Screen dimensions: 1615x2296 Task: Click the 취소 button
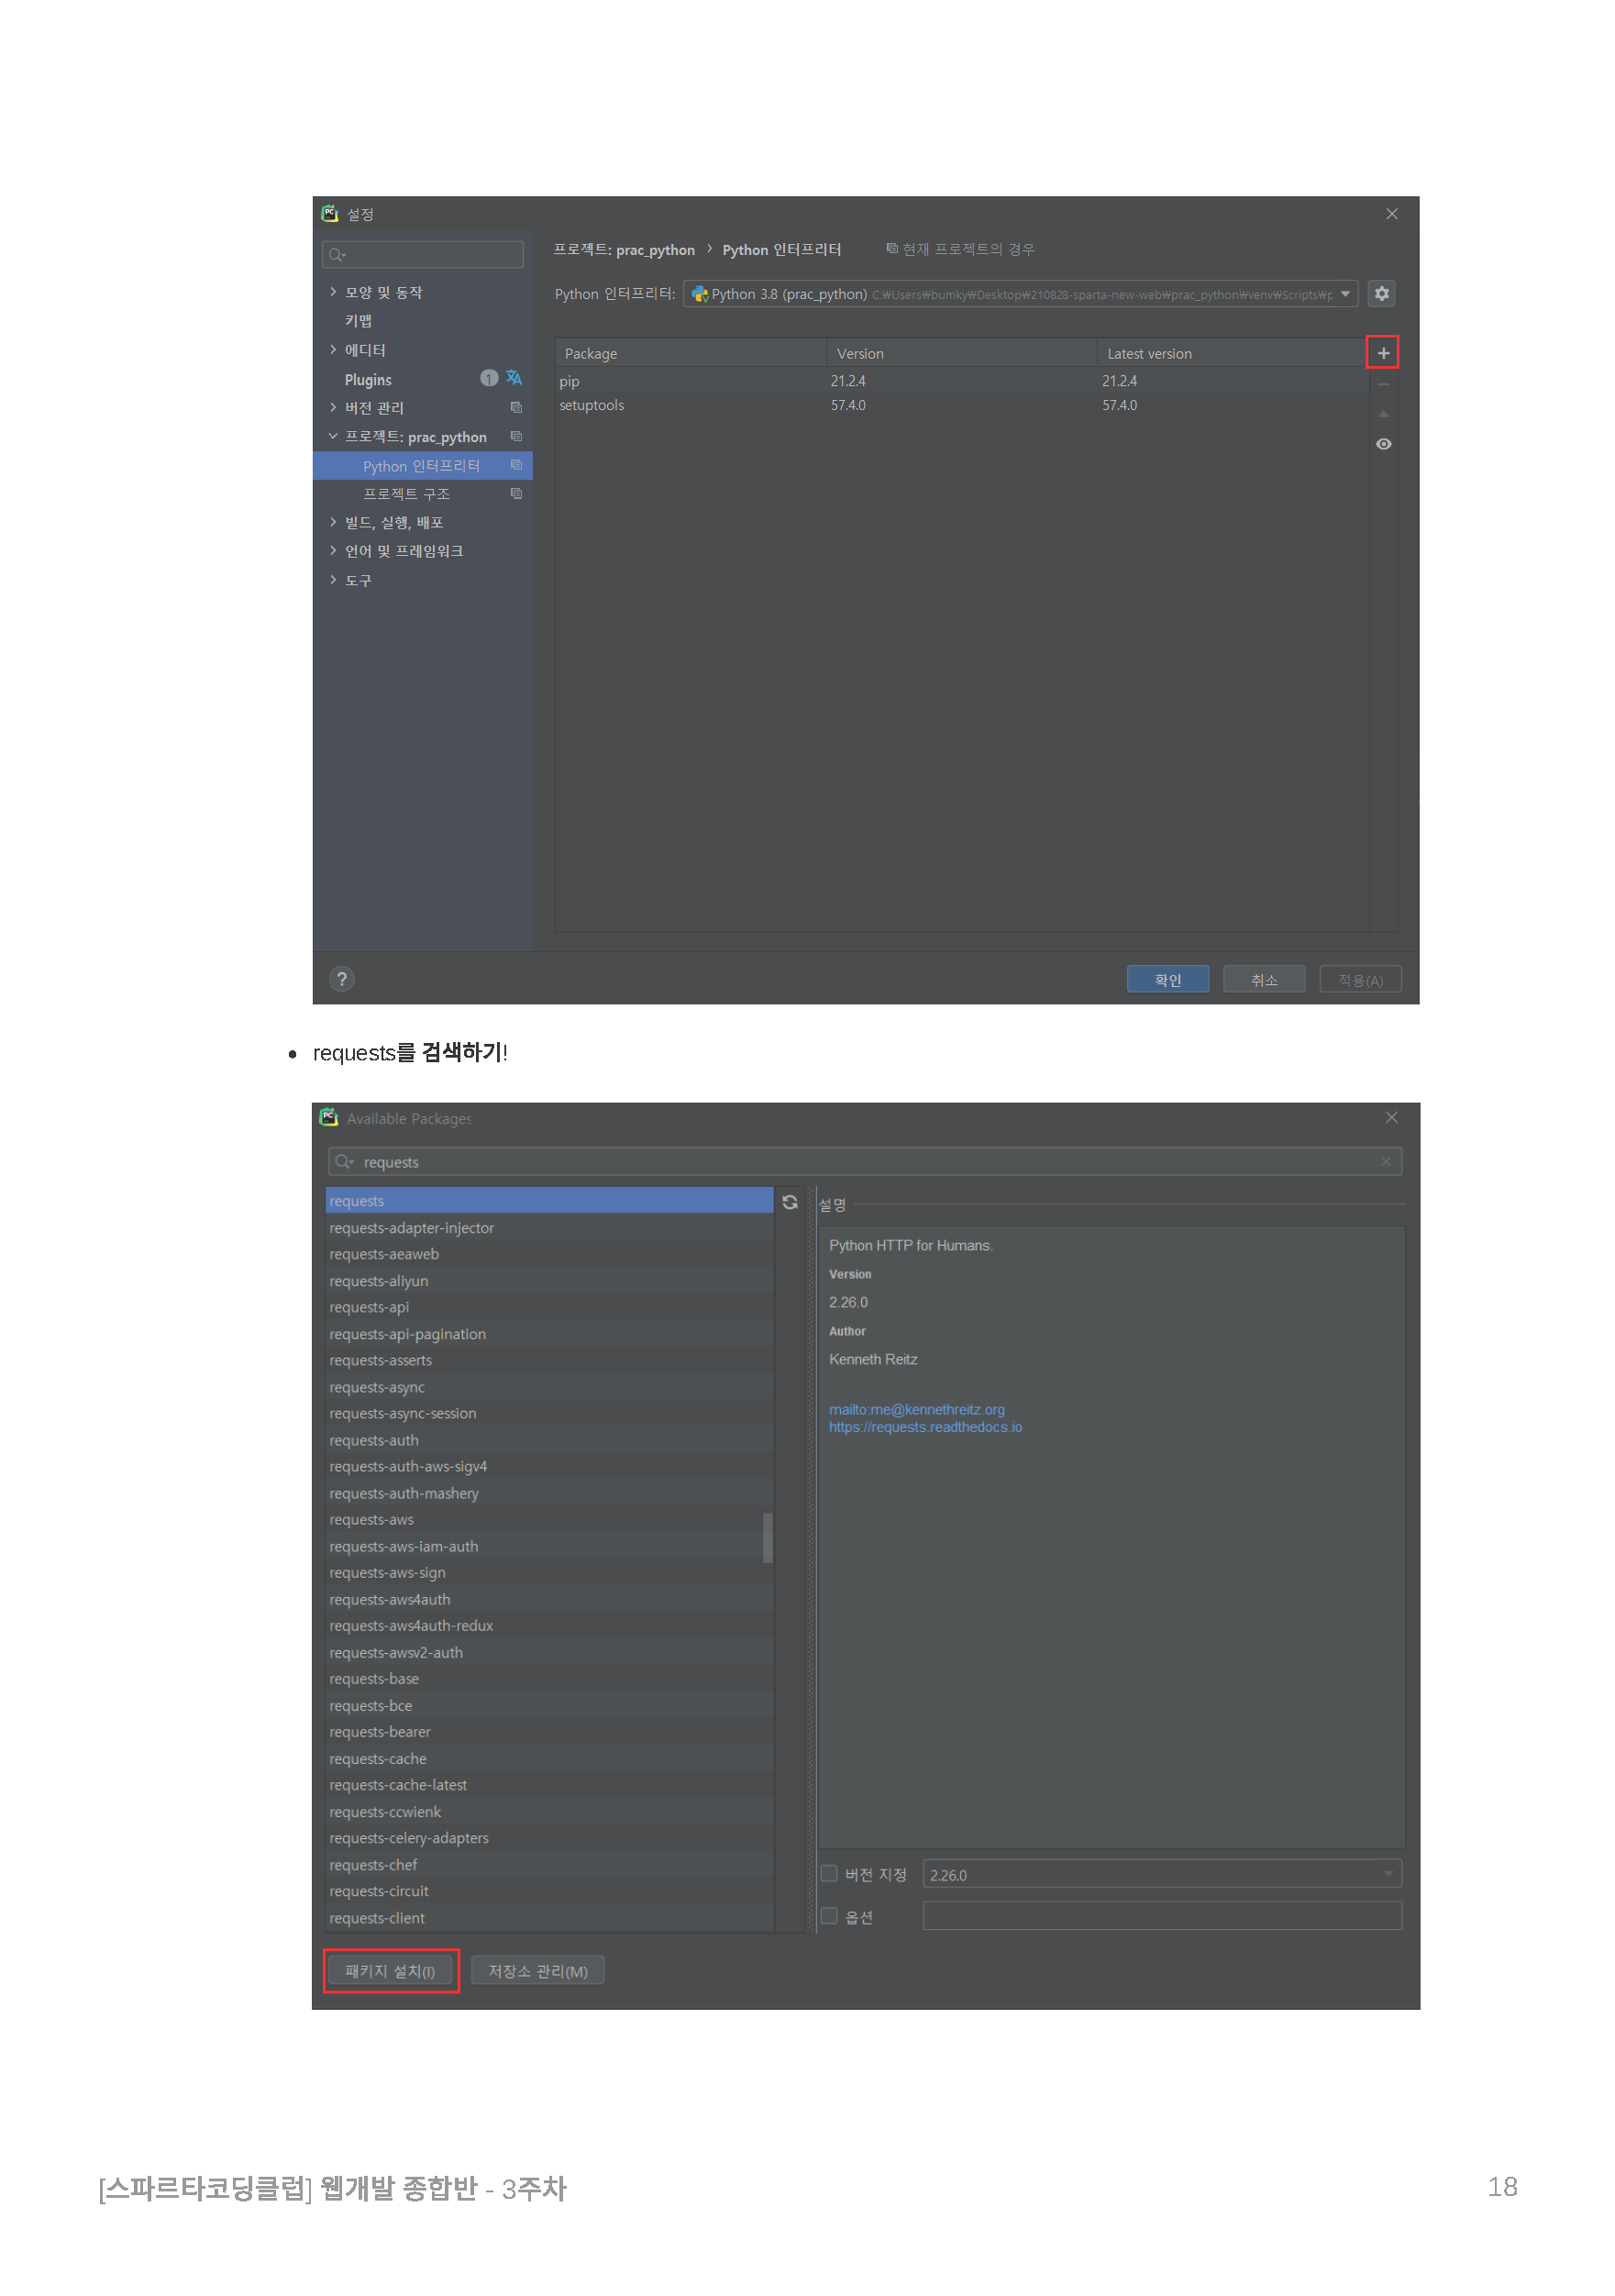[x=1264, y=979]
